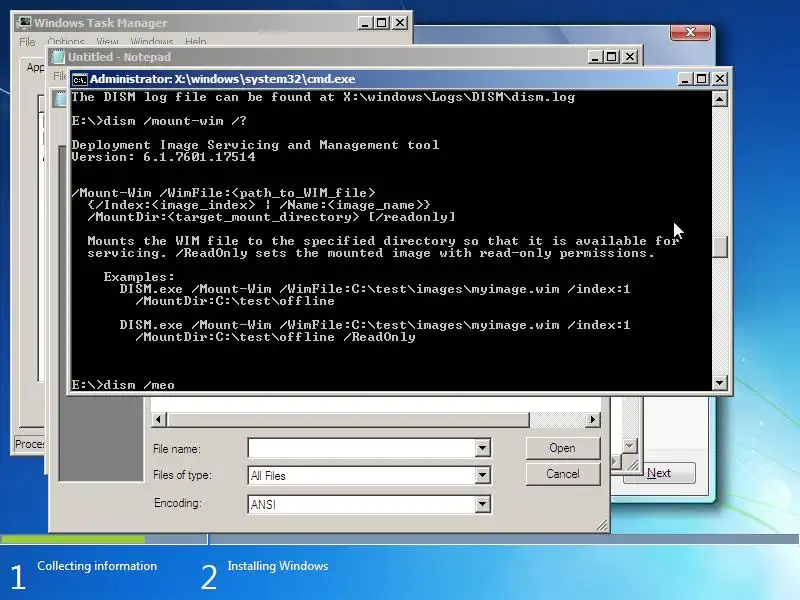Minimize the Untitled - Notepad window
The width and height of the screenshot is (800, 600).
point(594,57)
